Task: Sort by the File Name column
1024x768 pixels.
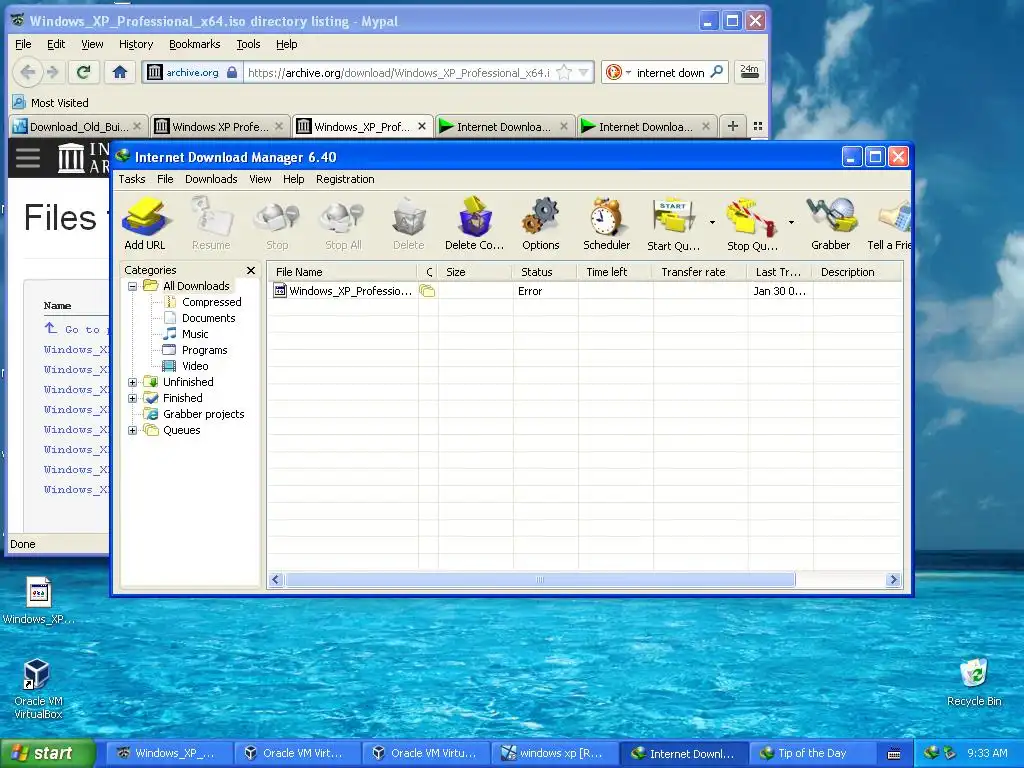Action: [342, 272]
